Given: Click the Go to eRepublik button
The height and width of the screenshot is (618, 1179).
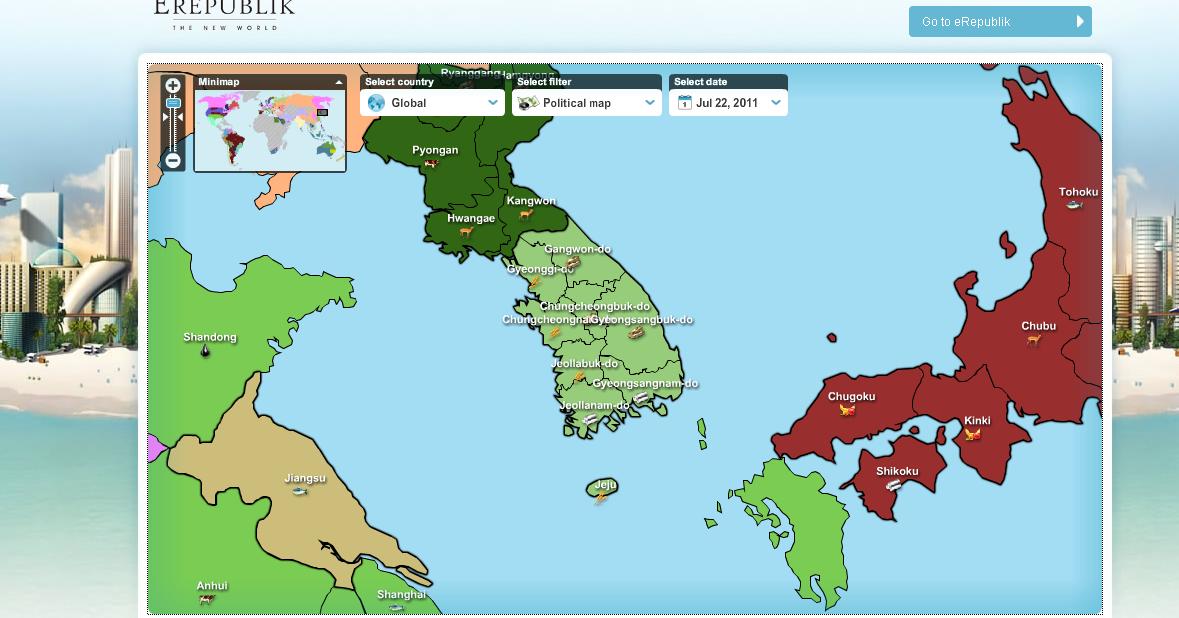Looking at the screenshot, I should [x=1000, y=22].
